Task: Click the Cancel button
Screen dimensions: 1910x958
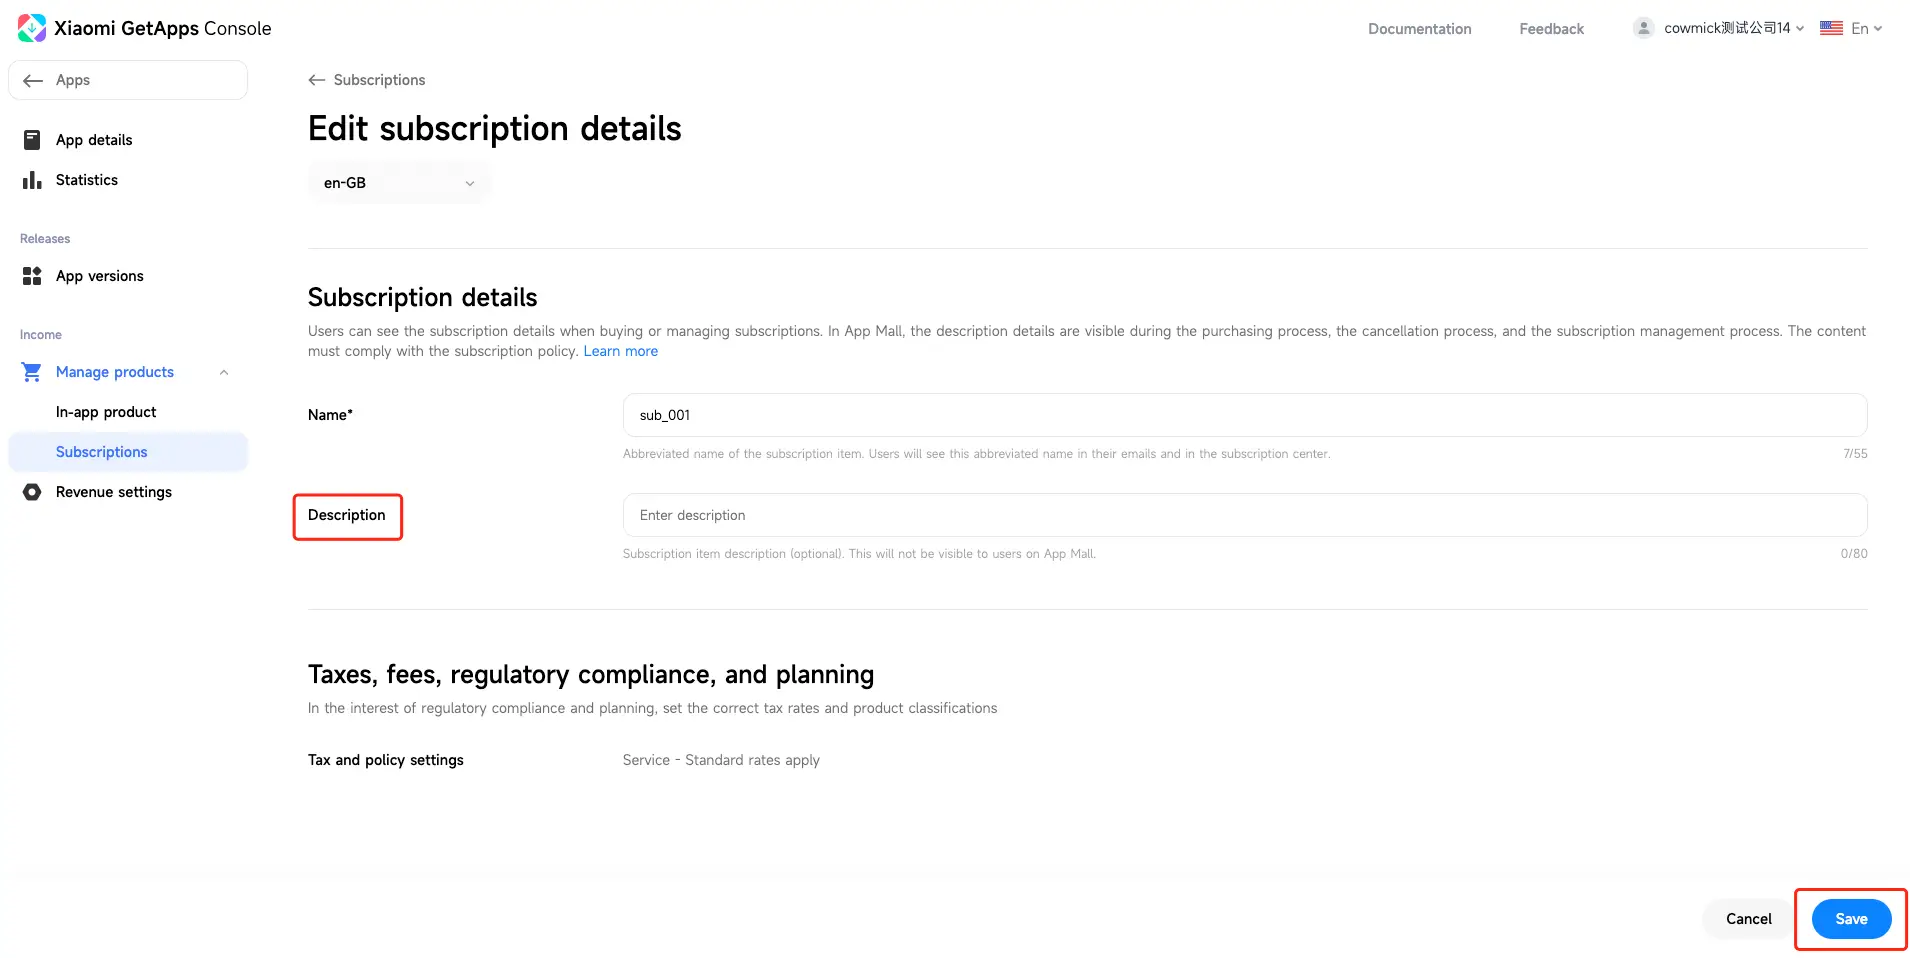Action: click(1748, 919)
